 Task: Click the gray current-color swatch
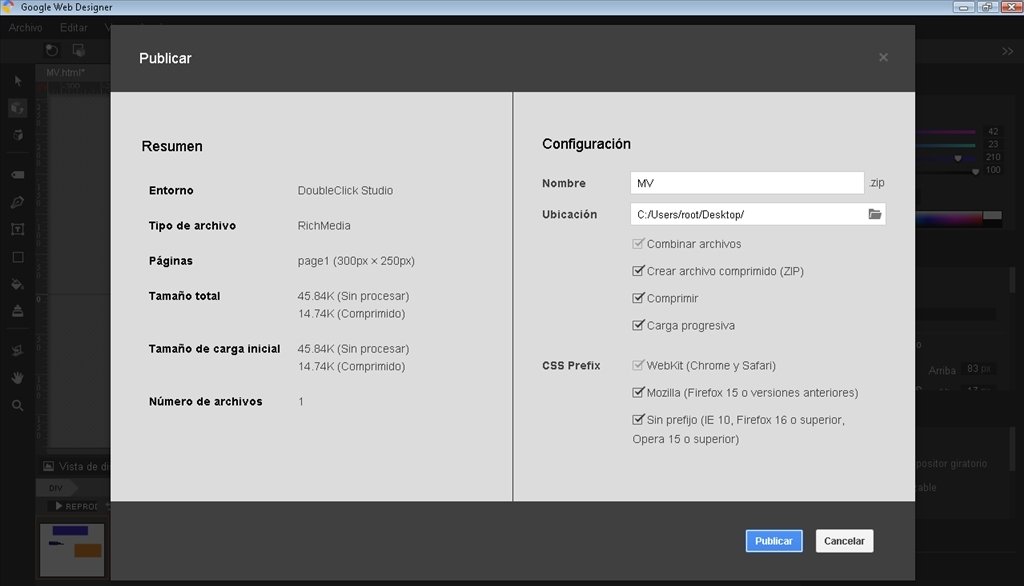tap(992, 216)
